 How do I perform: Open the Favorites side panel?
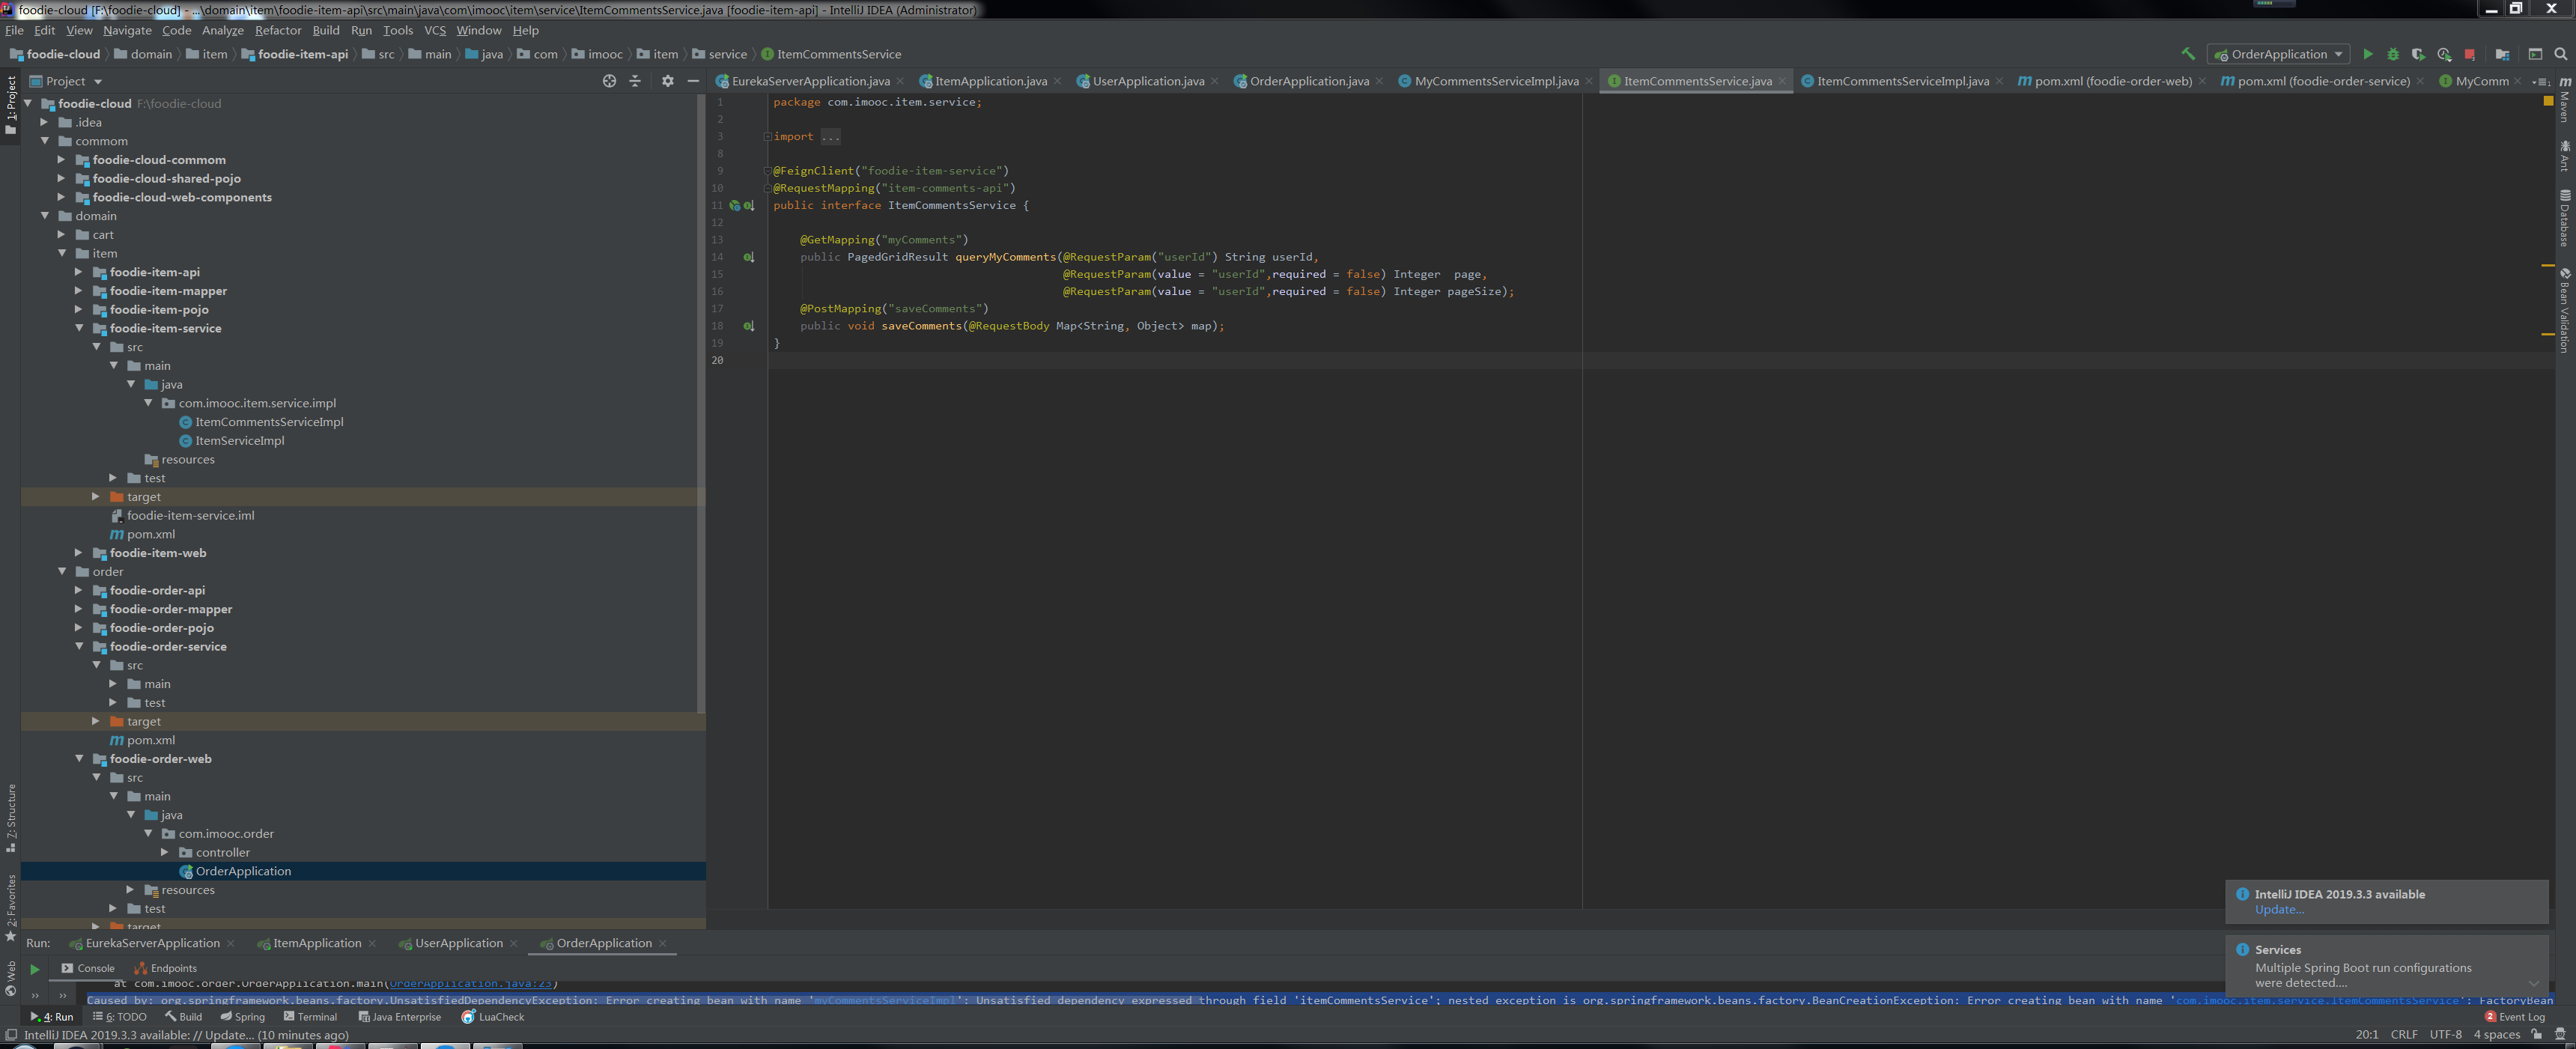pos(11,908)
